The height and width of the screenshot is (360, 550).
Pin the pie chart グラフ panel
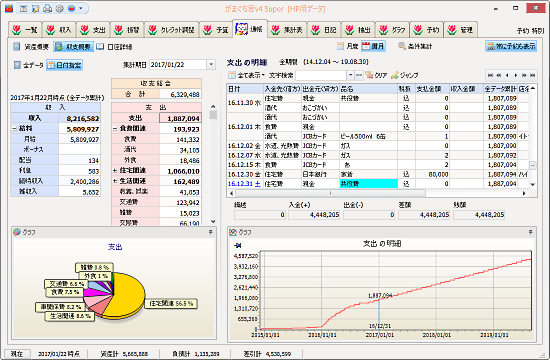coord(210,232)
